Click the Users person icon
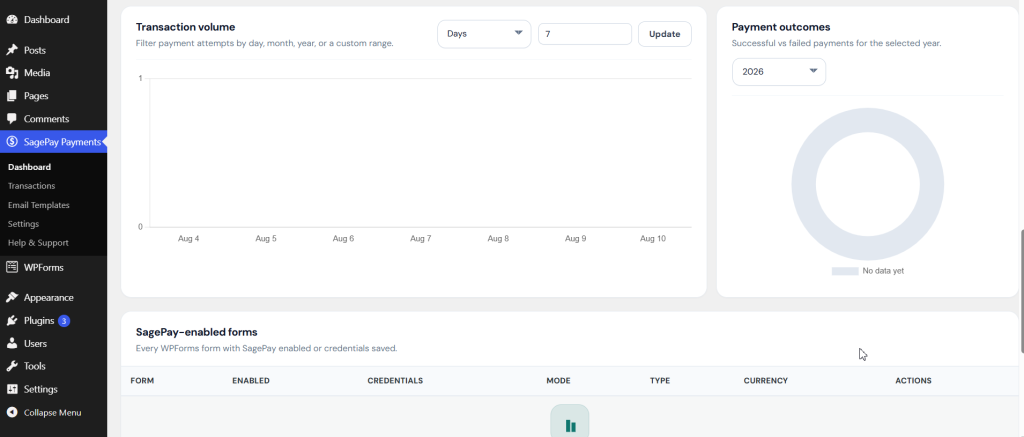This screenshot has height=437, width=1024. tap(12, 344)
